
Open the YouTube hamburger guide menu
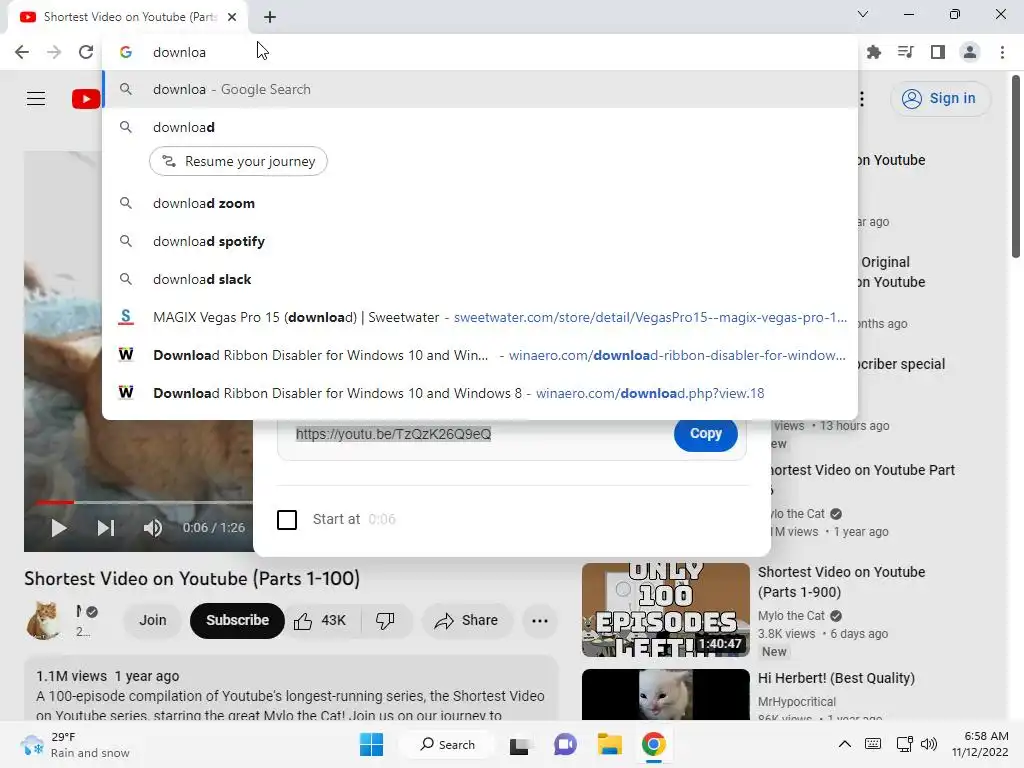point(36,99)
